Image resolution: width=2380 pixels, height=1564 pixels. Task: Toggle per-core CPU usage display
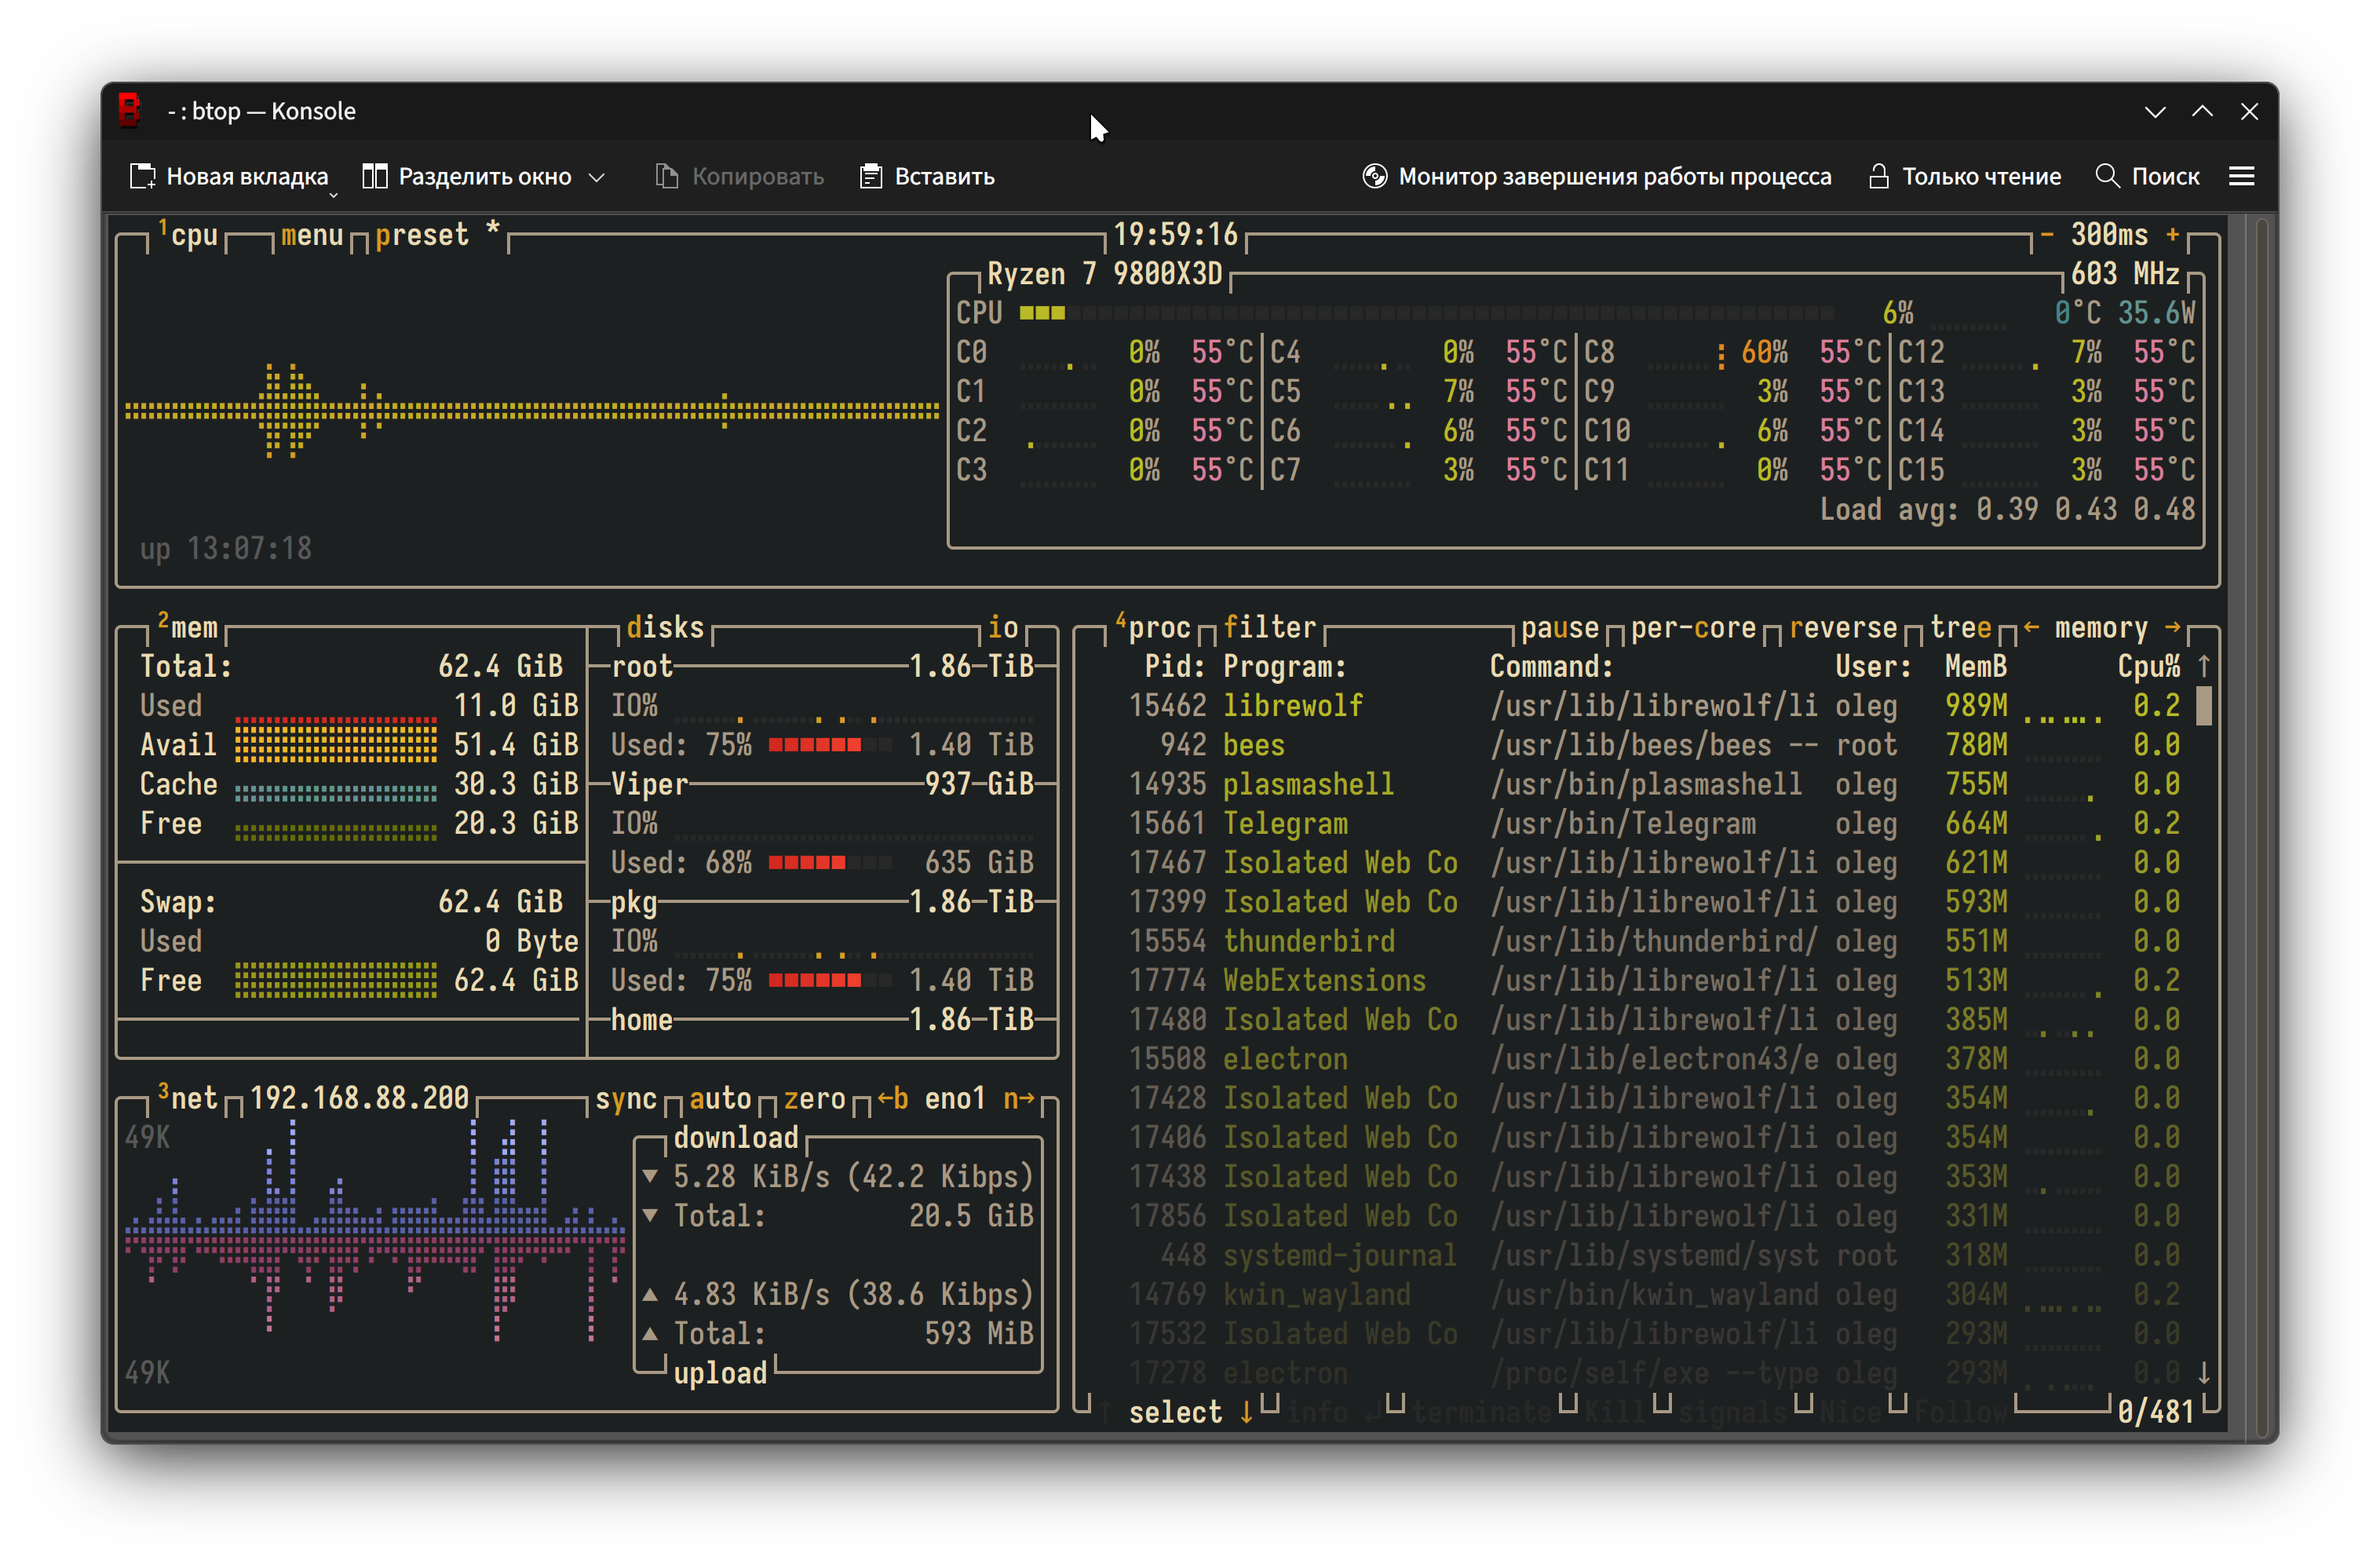coord(1693,628)
